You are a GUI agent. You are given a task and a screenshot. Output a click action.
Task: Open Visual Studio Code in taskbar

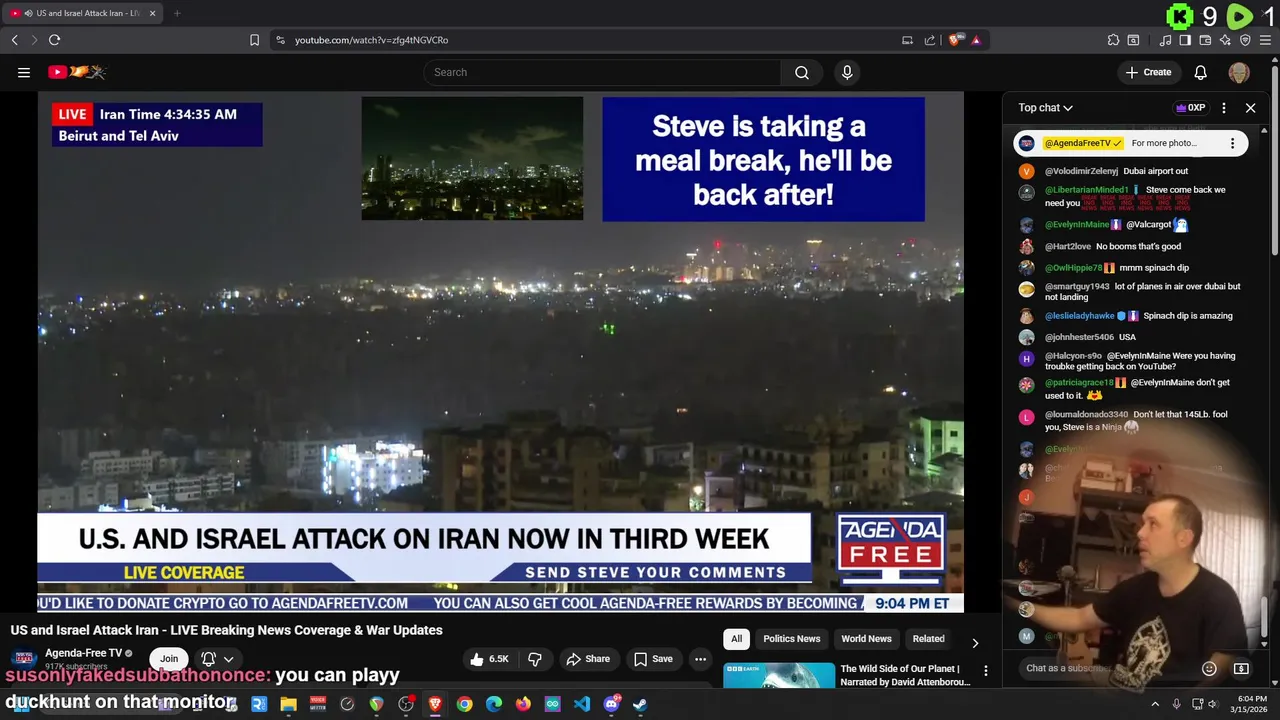point(582,704)
